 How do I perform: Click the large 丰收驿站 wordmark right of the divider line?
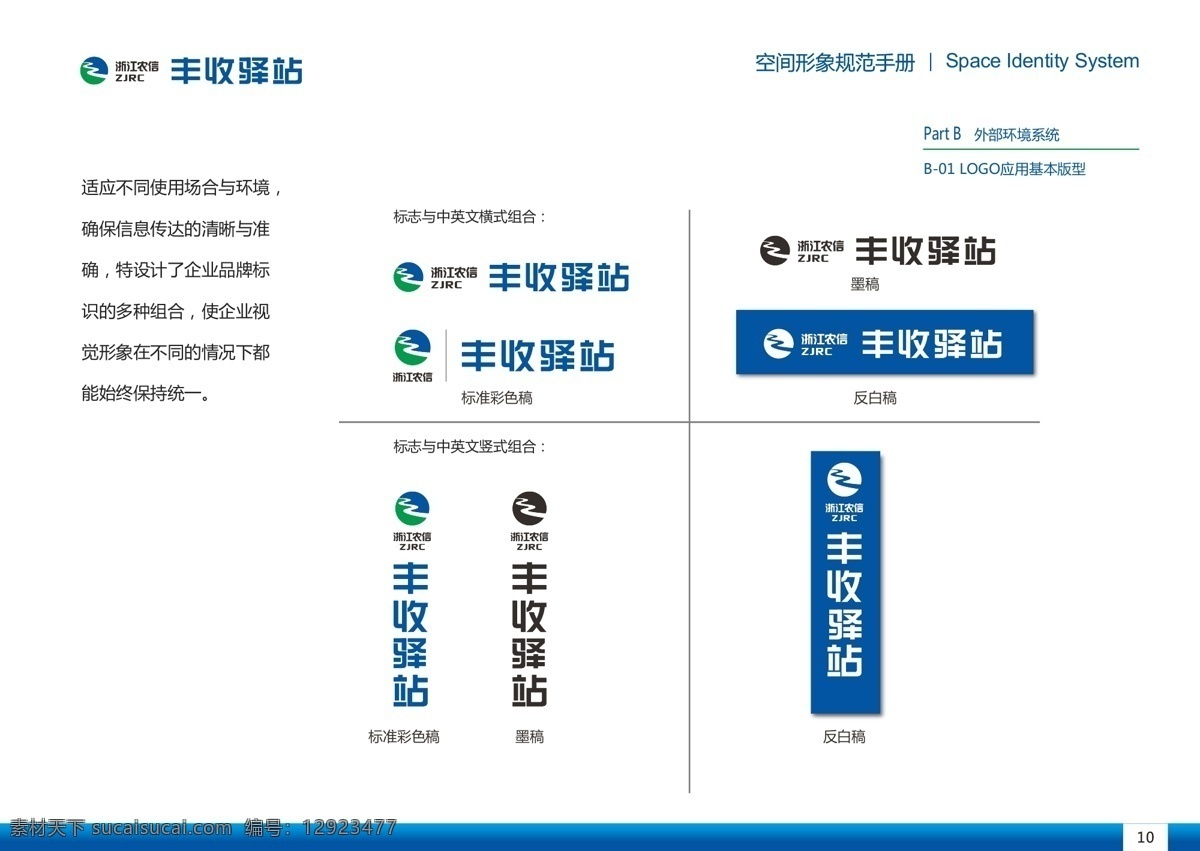tap(537, 355)
